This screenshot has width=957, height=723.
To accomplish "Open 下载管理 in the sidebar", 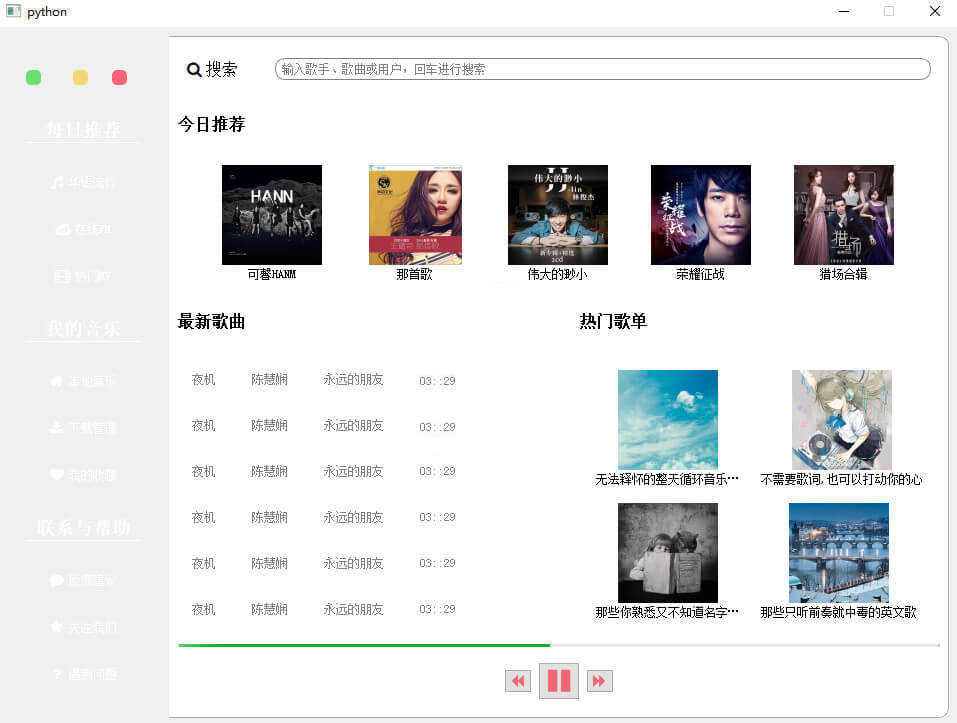I will pyautogui.click(x=83, y=428).
